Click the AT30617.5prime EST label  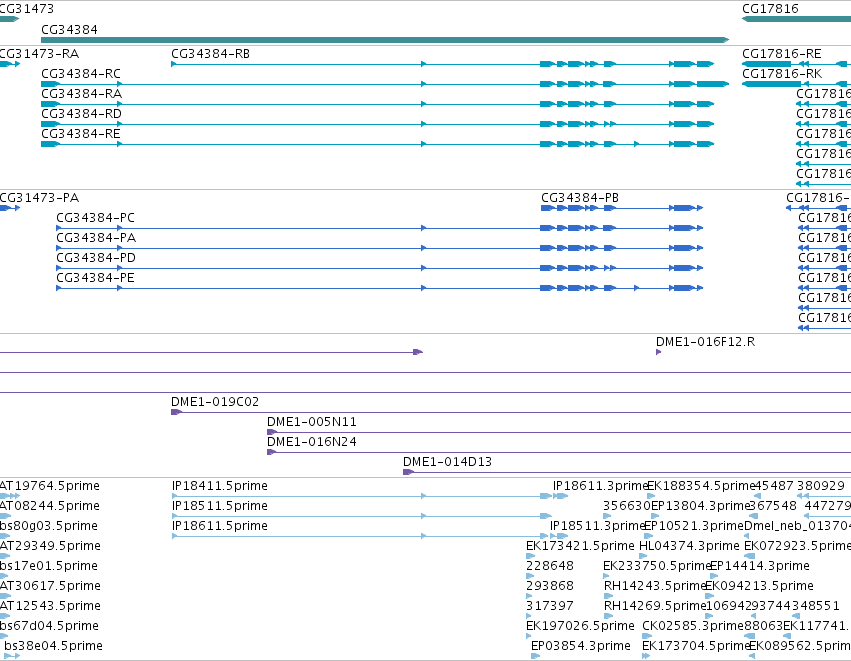click(x=50, y=586)
